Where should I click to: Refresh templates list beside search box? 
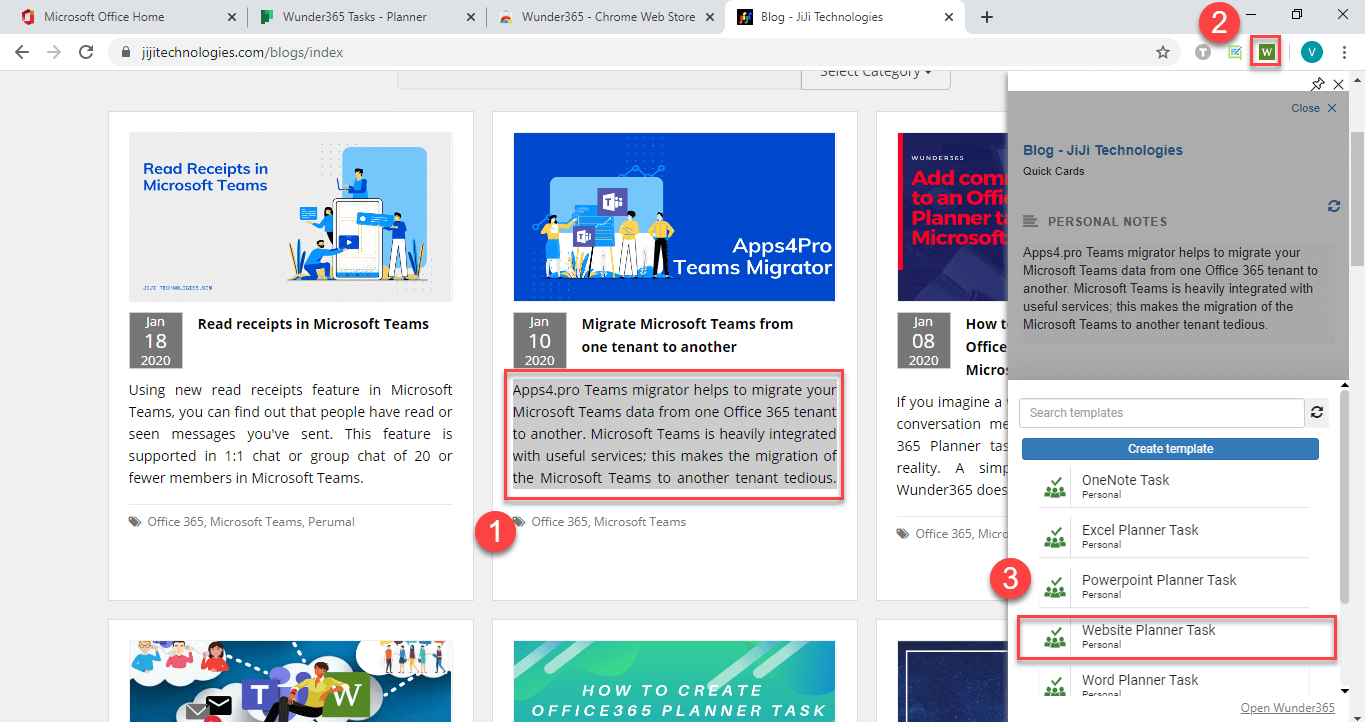click(x=1318, y=413)
